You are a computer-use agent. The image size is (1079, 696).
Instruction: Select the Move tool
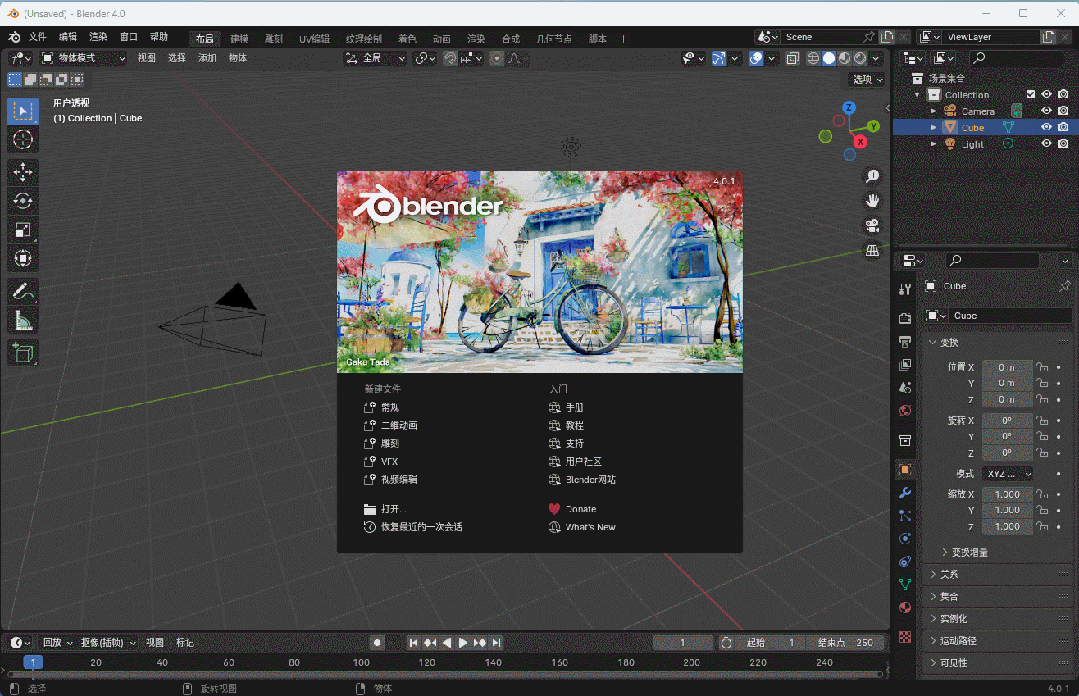[x=23, y=172]
